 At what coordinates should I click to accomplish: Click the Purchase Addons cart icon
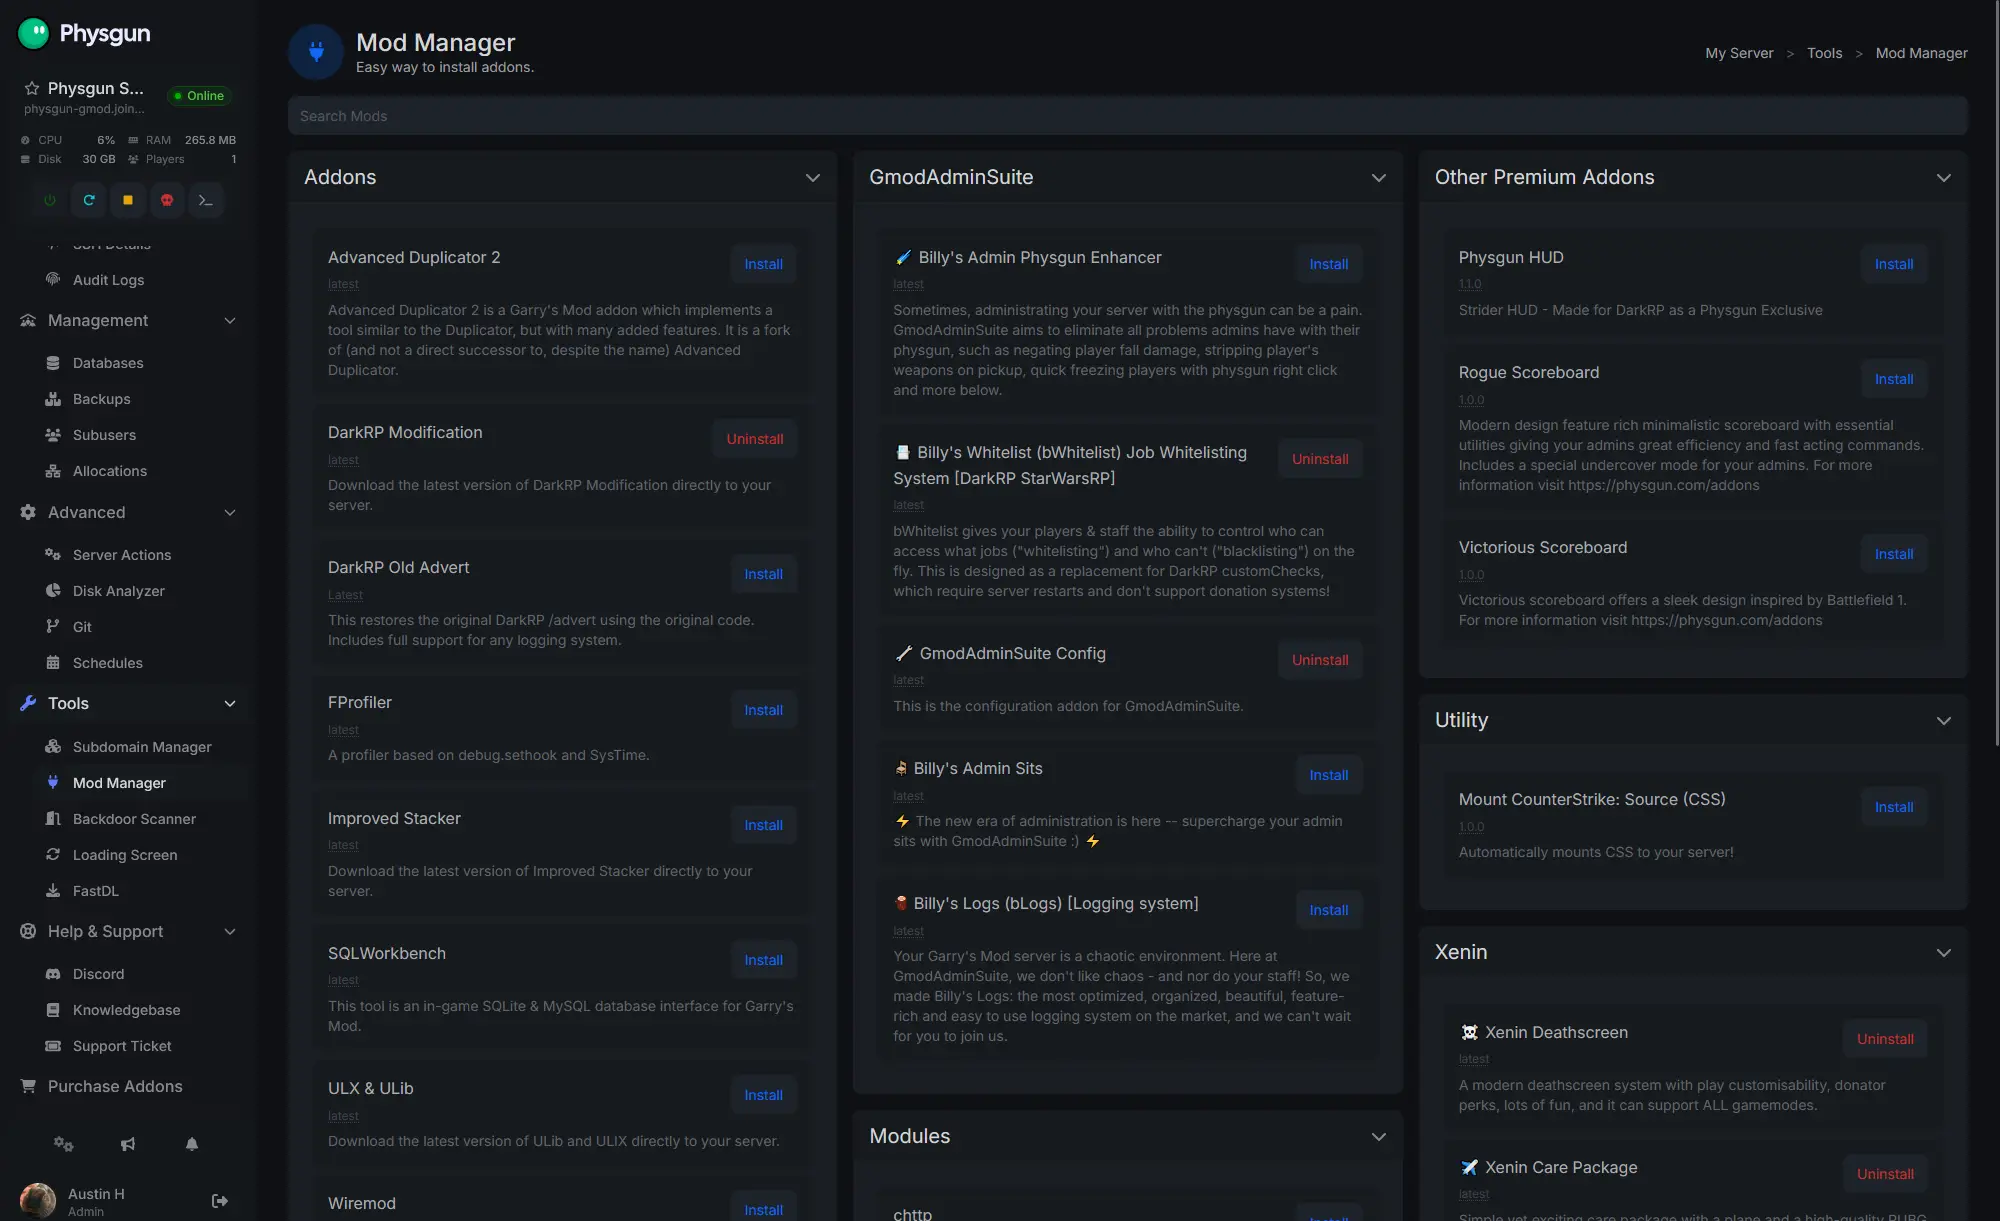28,1086
